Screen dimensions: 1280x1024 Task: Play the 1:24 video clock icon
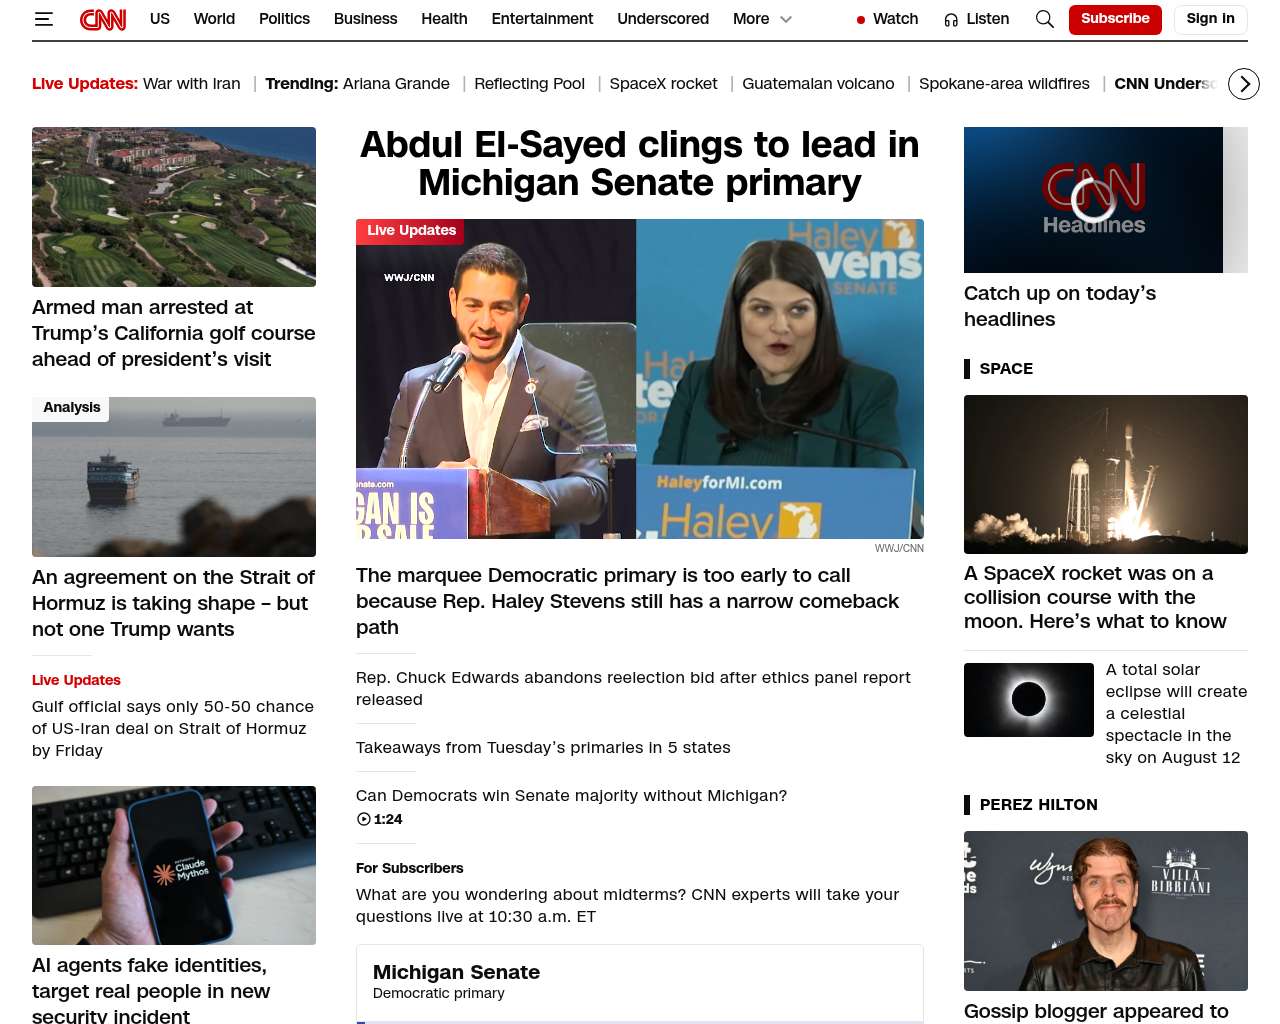(x=363, y=819)
